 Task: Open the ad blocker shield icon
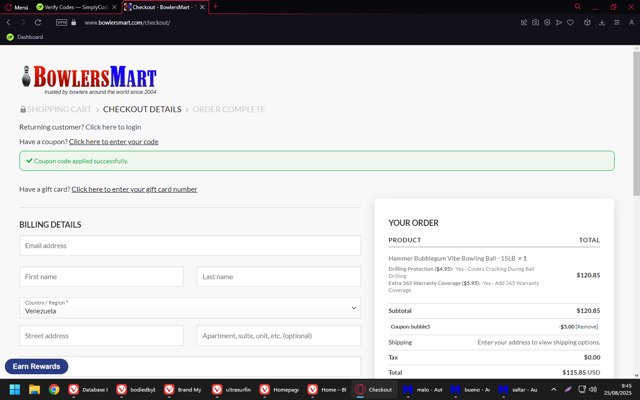[547, 22]
